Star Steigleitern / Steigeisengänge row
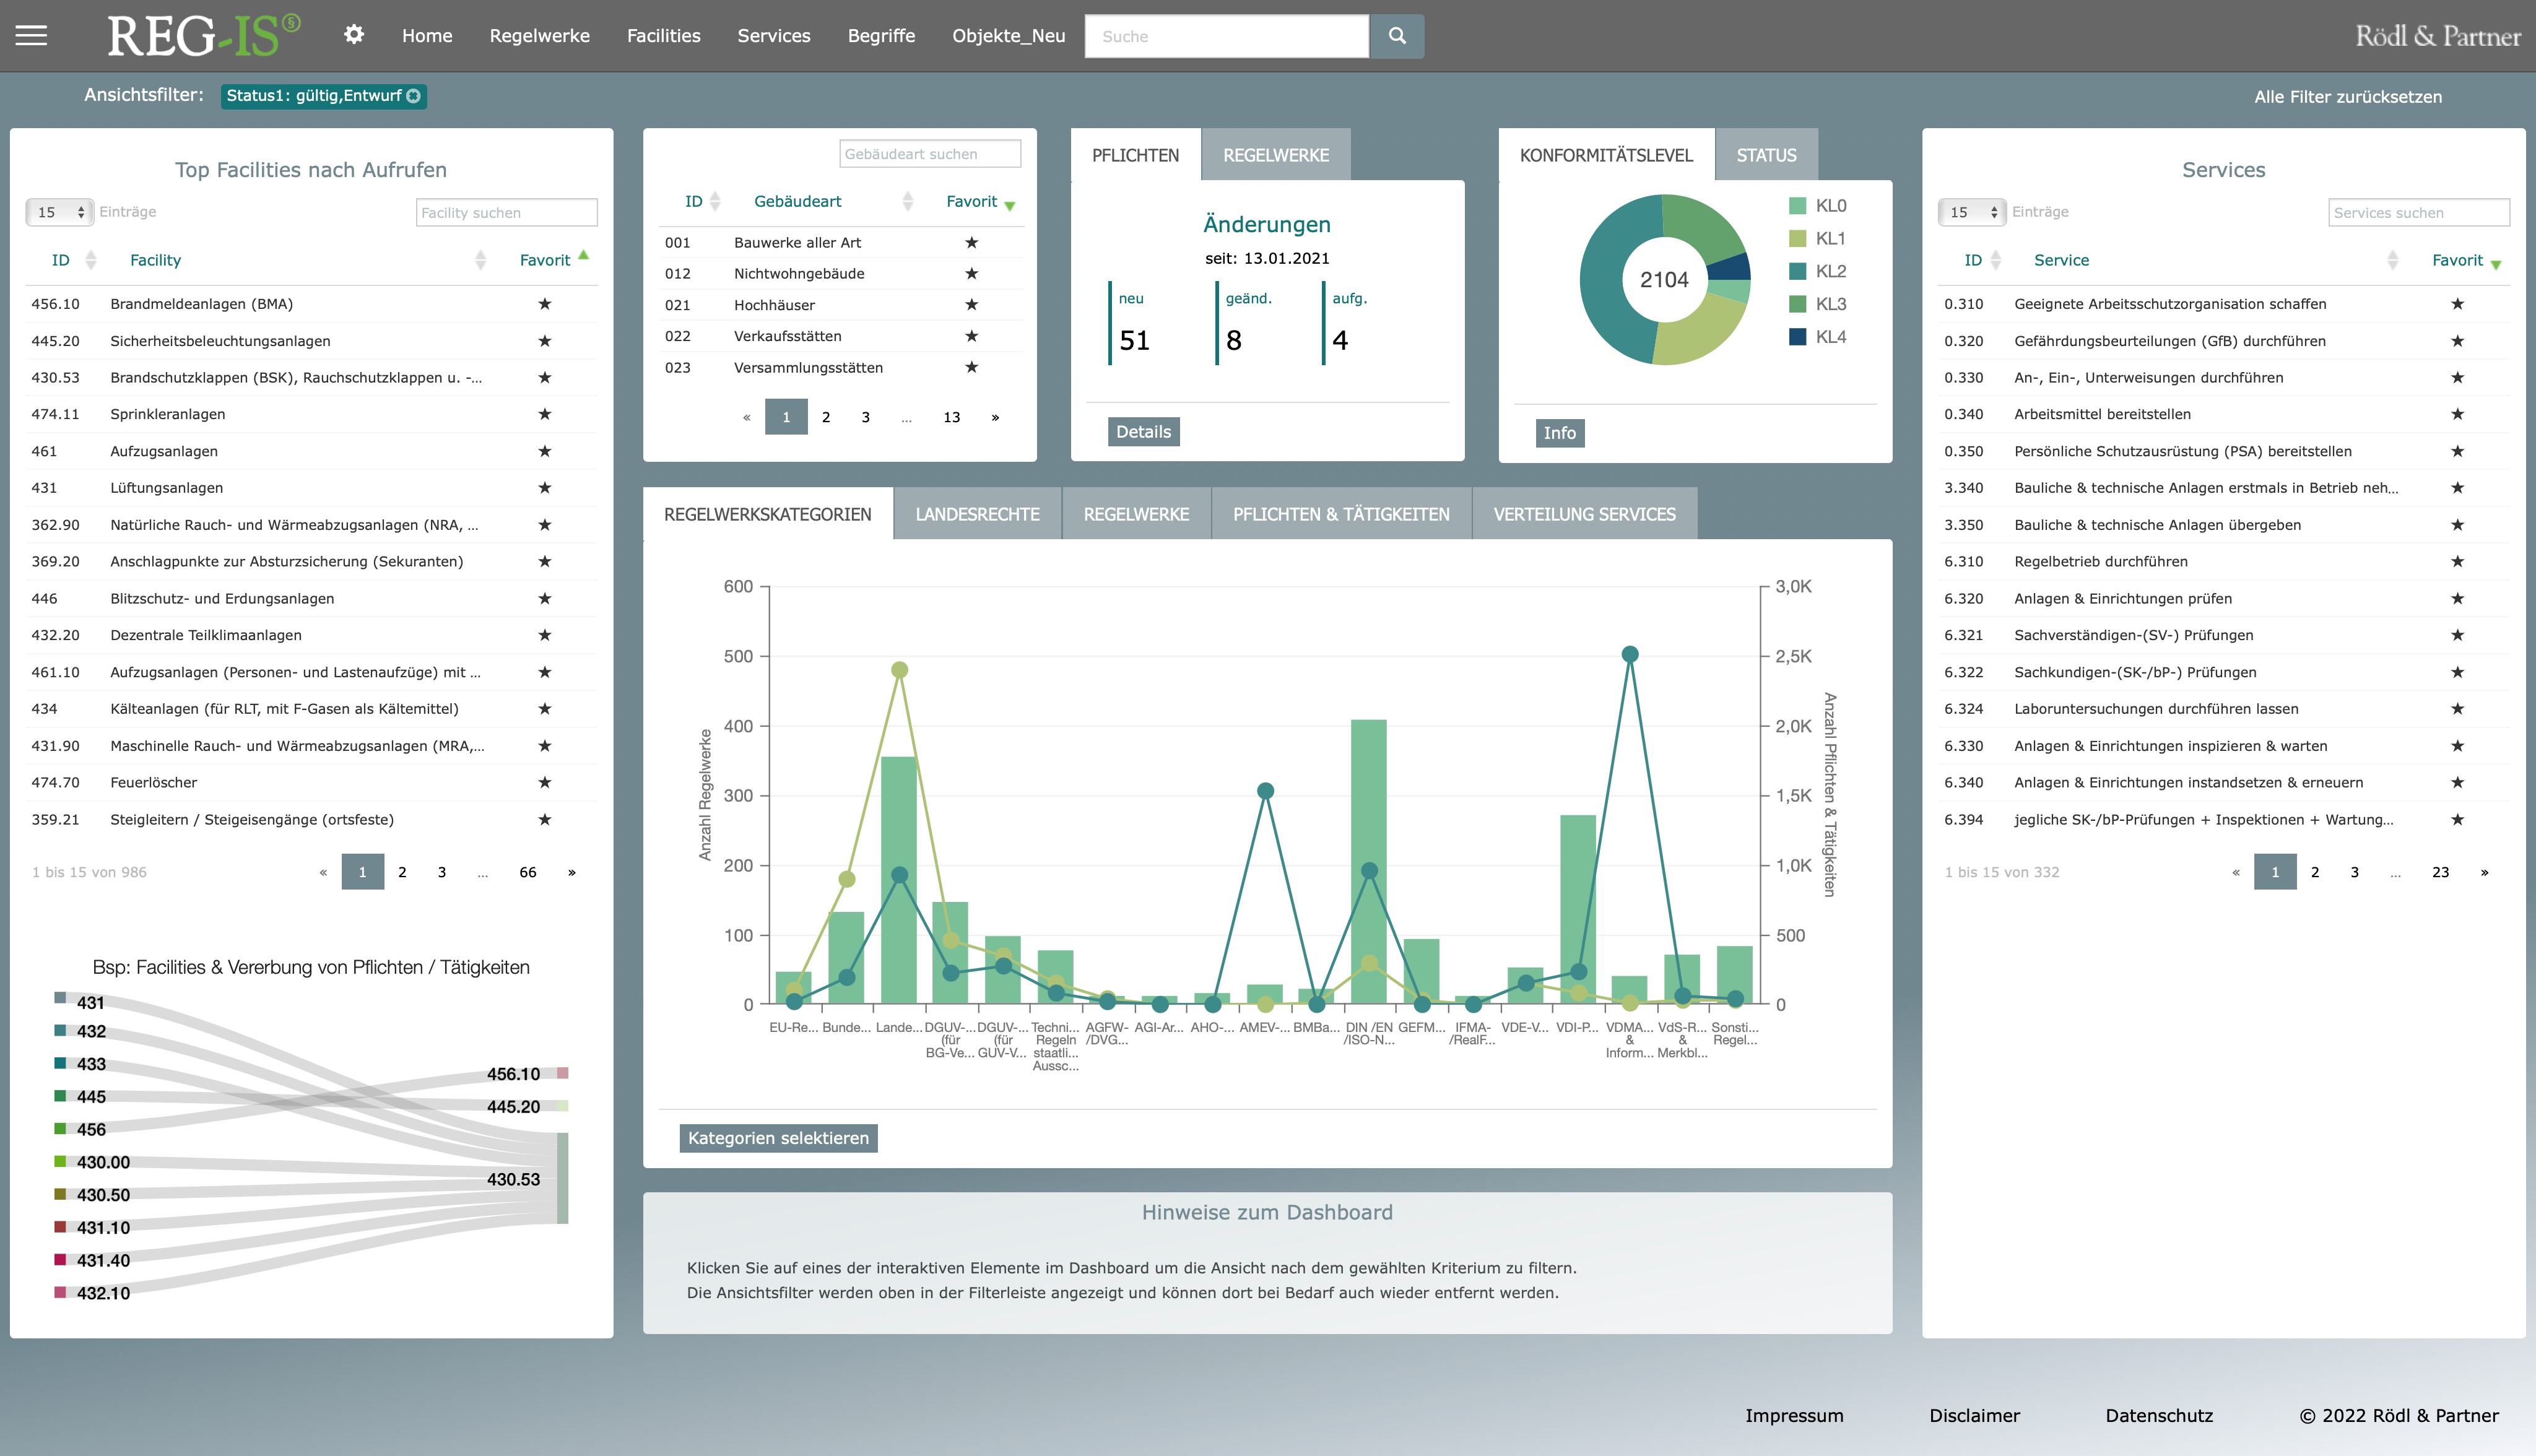The height and width of the screenshot is (1456, 2536). pos(545,820)
